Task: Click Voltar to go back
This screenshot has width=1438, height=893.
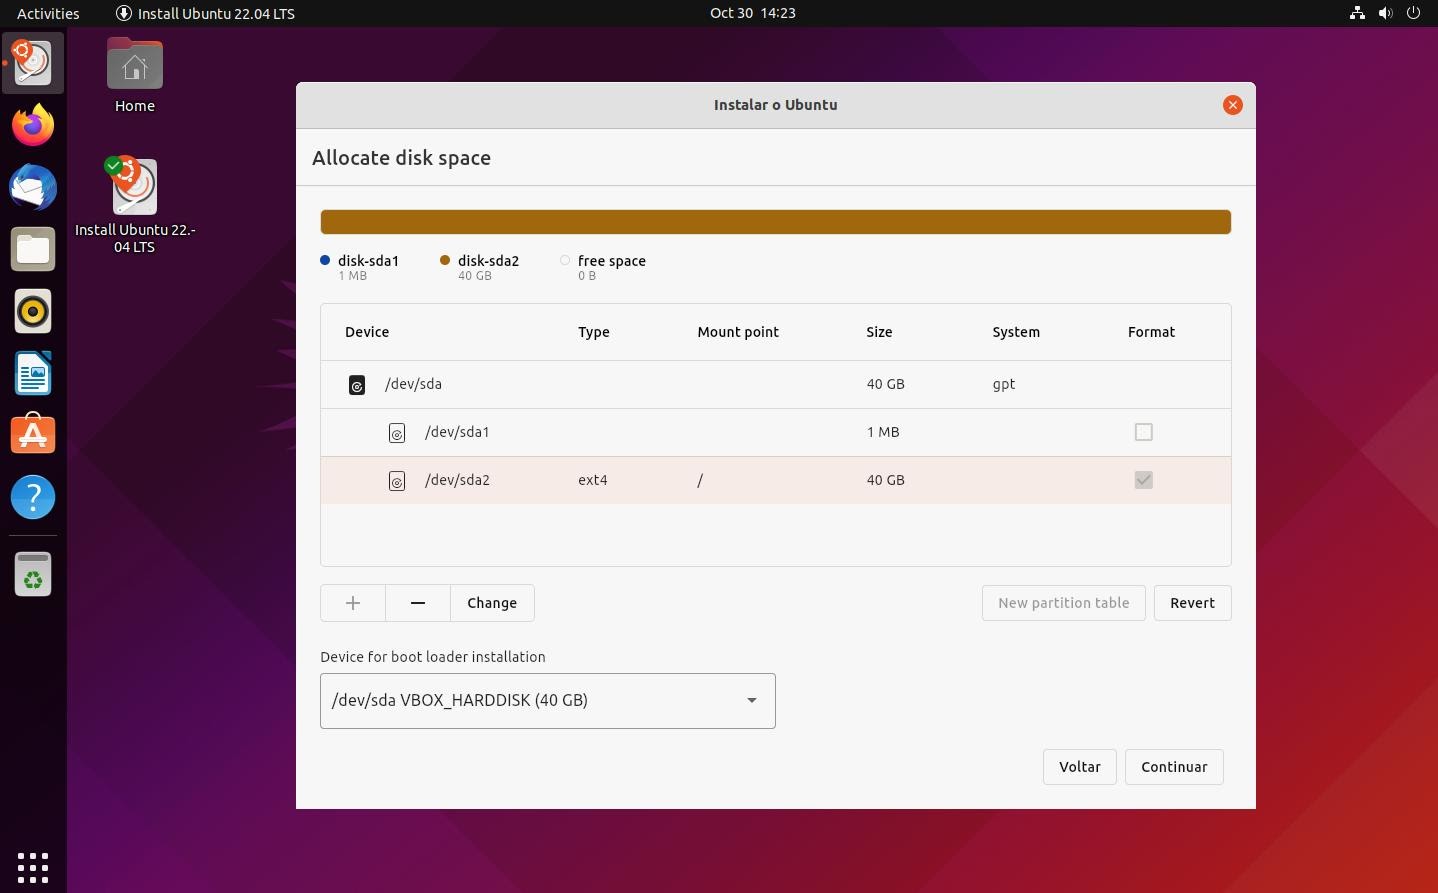Action: 1080,767
